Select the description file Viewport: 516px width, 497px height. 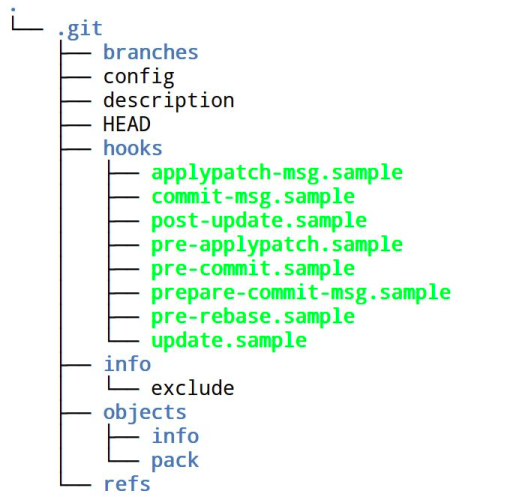coord(169,101)
